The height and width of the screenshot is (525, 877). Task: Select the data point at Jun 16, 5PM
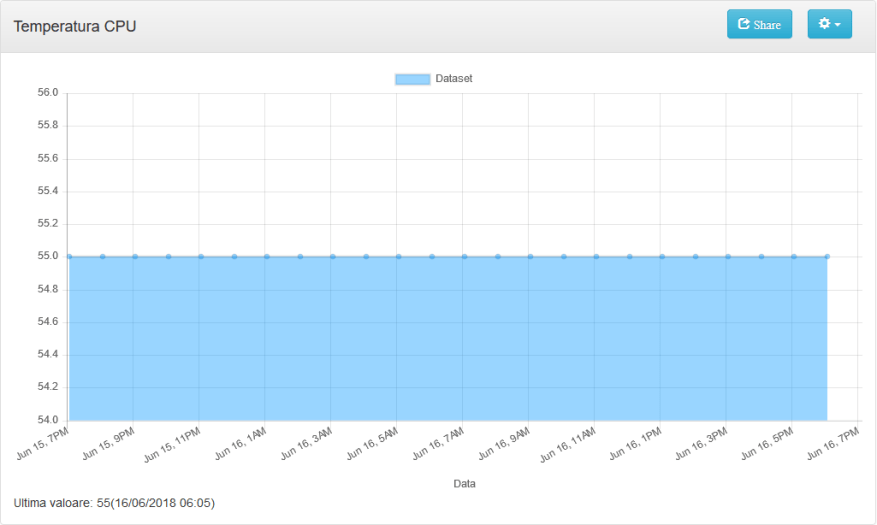pos(794,257)
